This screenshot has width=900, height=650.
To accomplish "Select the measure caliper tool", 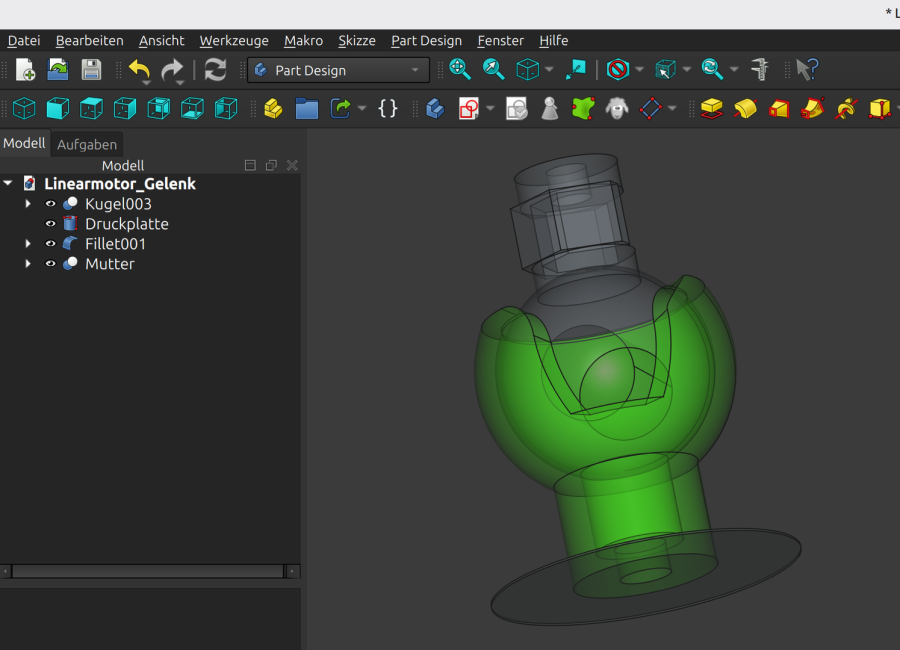I will click(760, 70).
